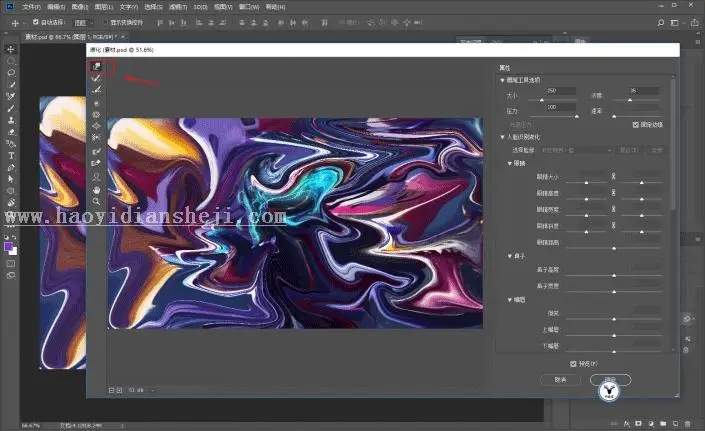Toggle the 自动选择 auto-select checkbox

pyautogui.click(x=36, y=22)
